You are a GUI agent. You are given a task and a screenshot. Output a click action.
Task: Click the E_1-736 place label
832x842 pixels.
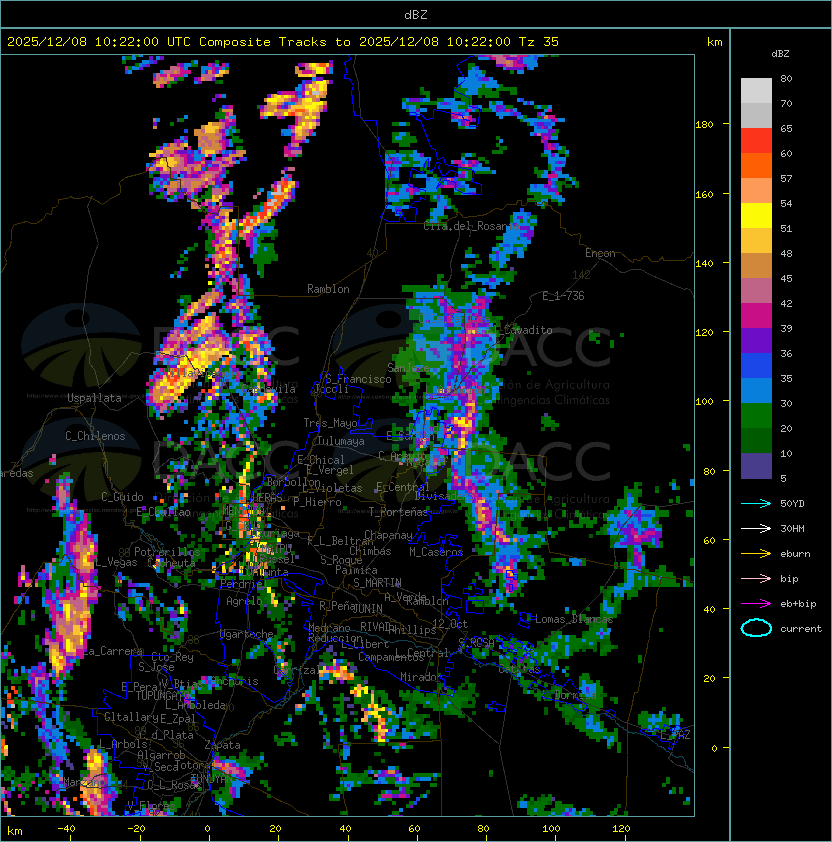pyautogui.click(x=563, y=296)
